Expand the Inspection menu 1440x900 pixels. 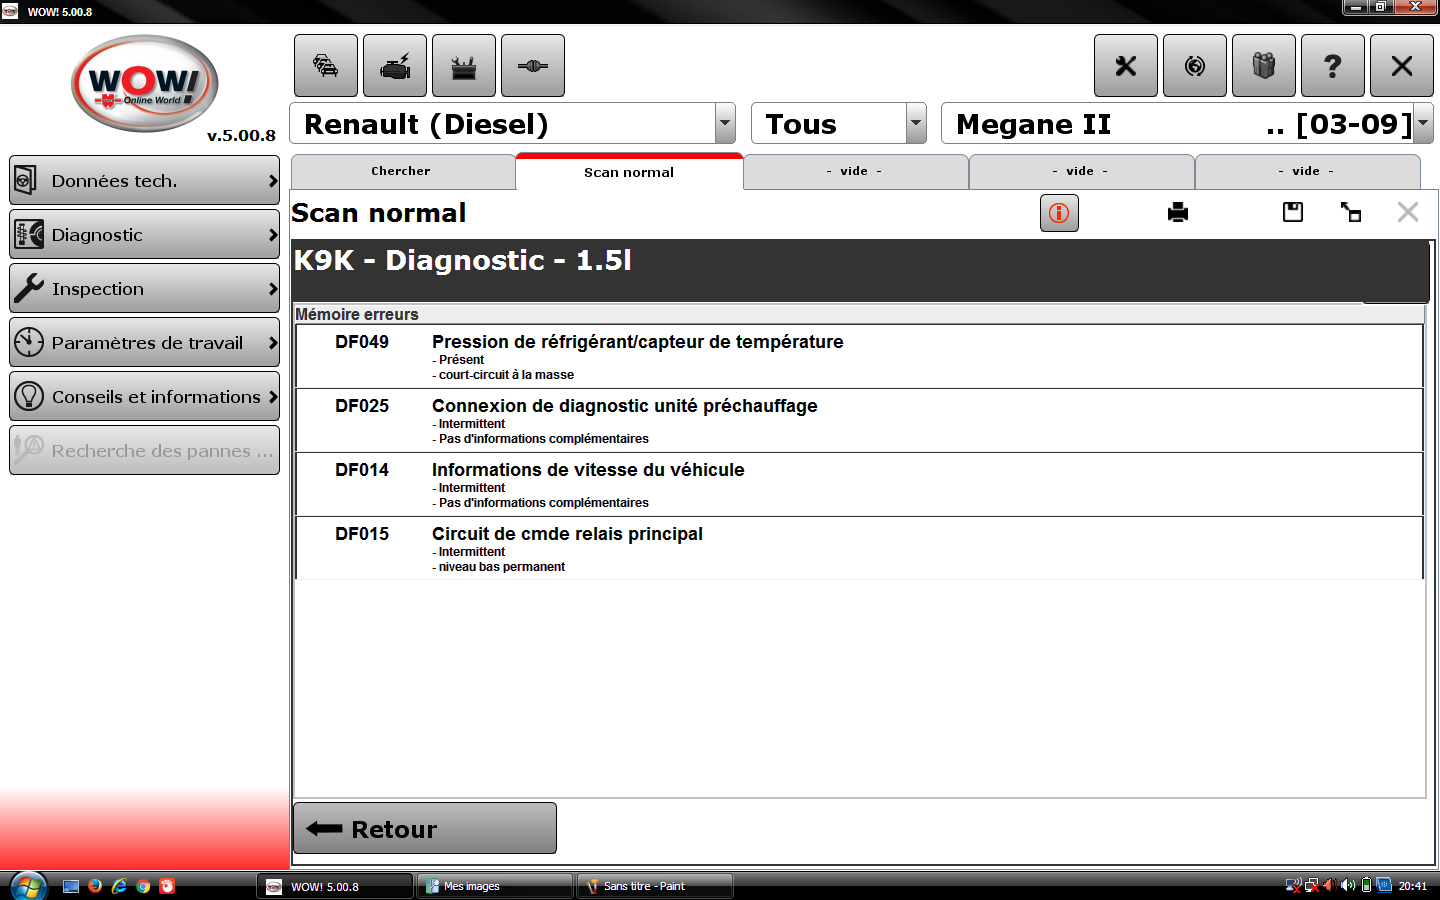coord(145,289)
